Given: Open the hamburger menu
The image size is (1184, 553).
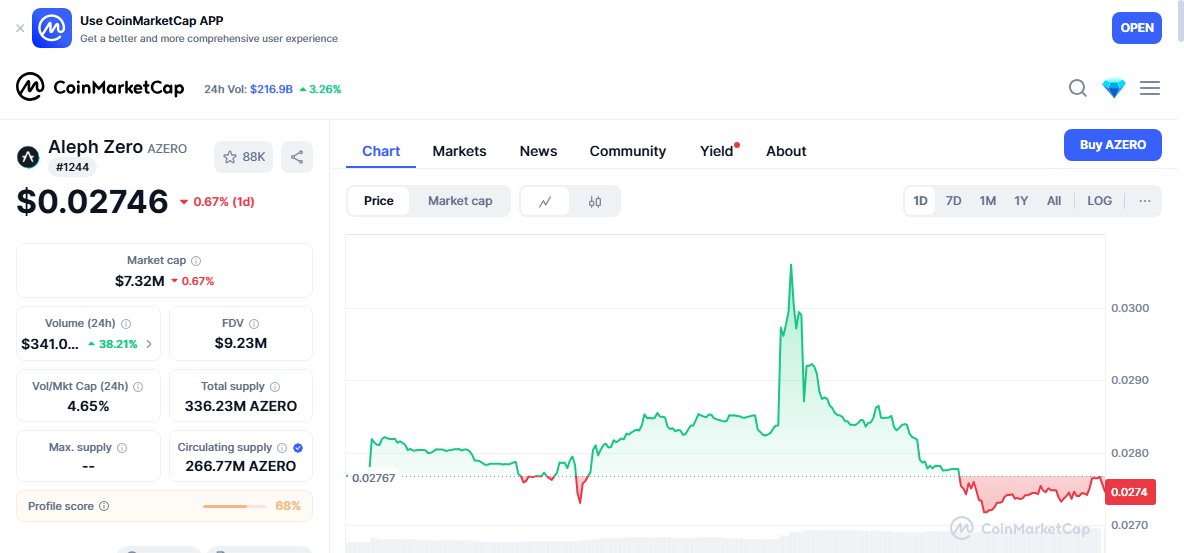Looking at the screenshot, I should [1150, 88].
